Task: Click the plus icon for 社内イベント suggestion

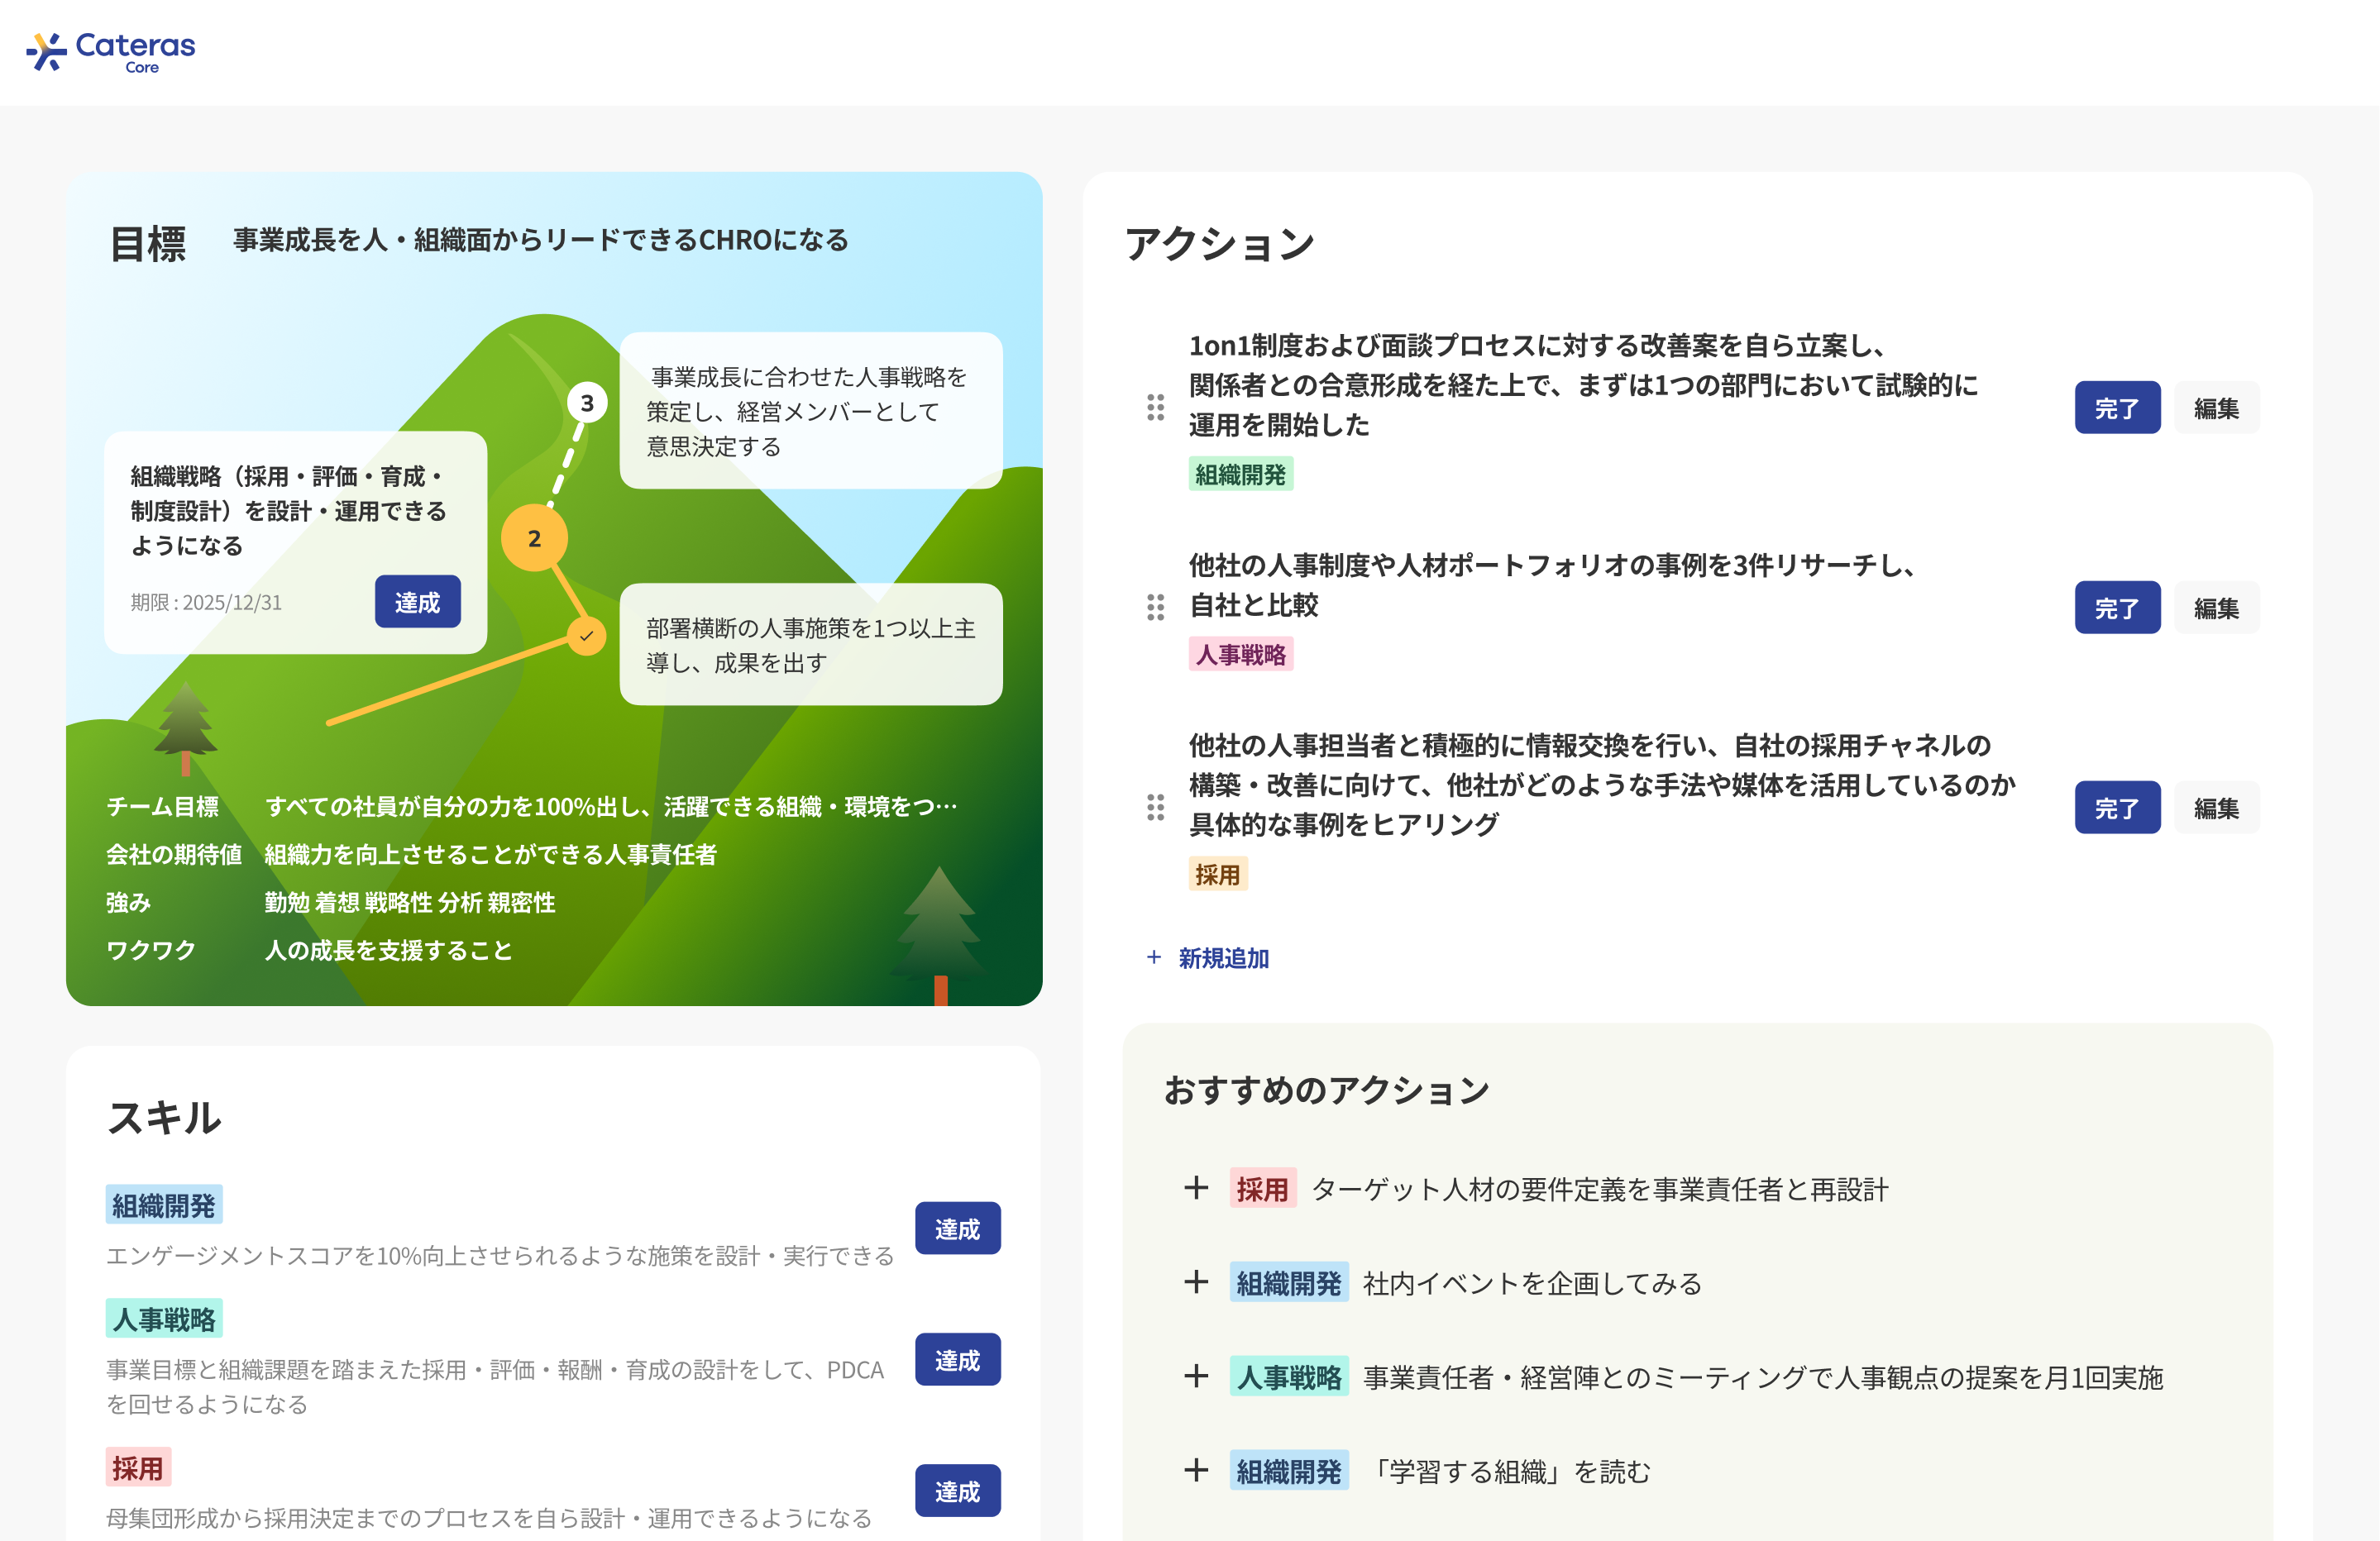Action: pyautogui.click(x=1196, y=1283)
